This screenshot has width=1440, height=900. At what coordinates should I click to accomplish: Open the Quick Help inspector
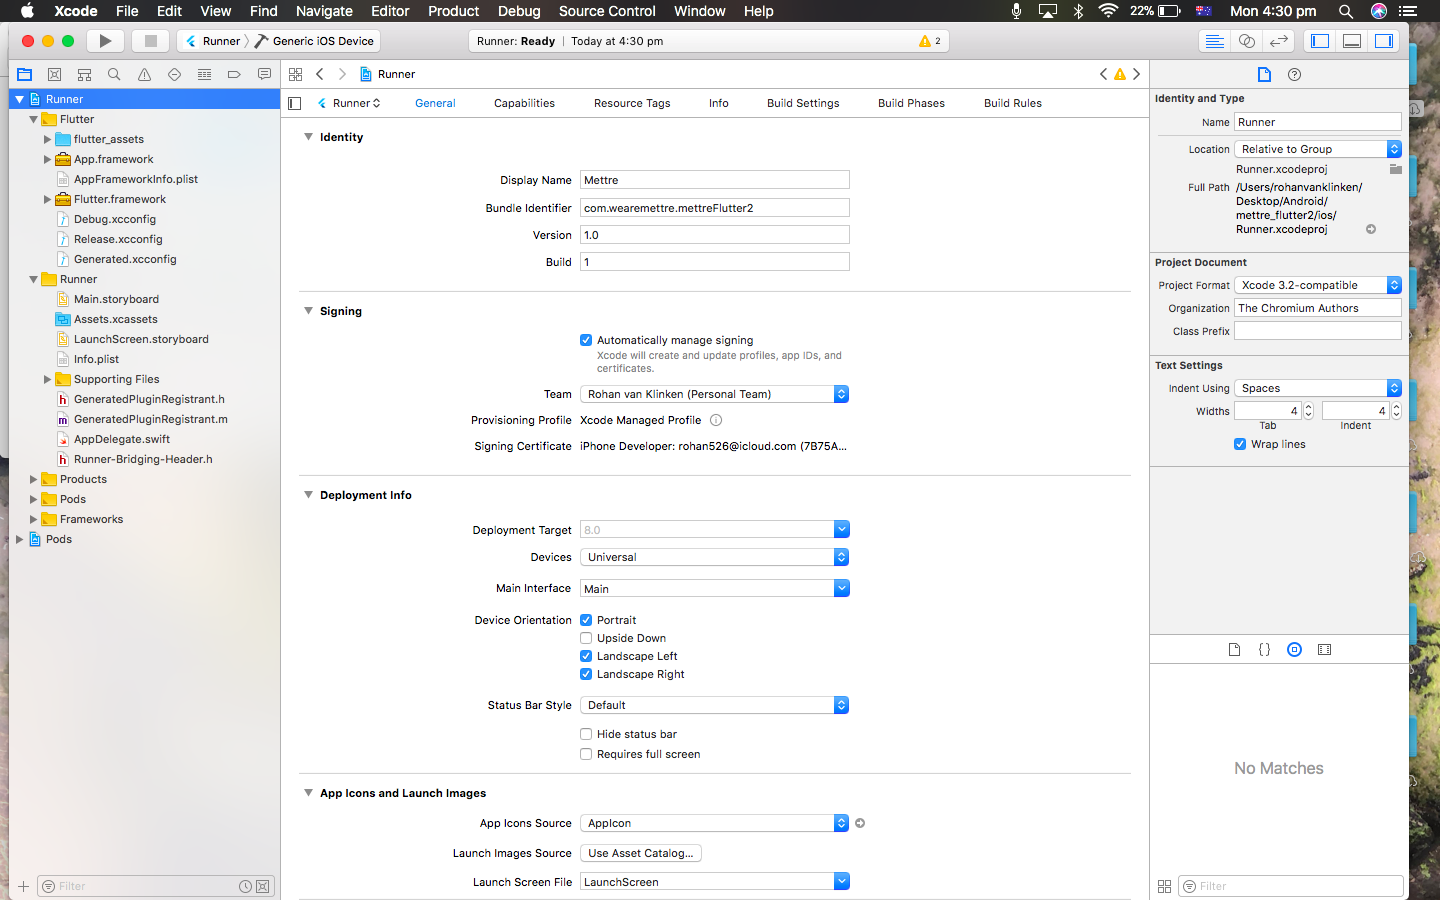[1294, 74]
